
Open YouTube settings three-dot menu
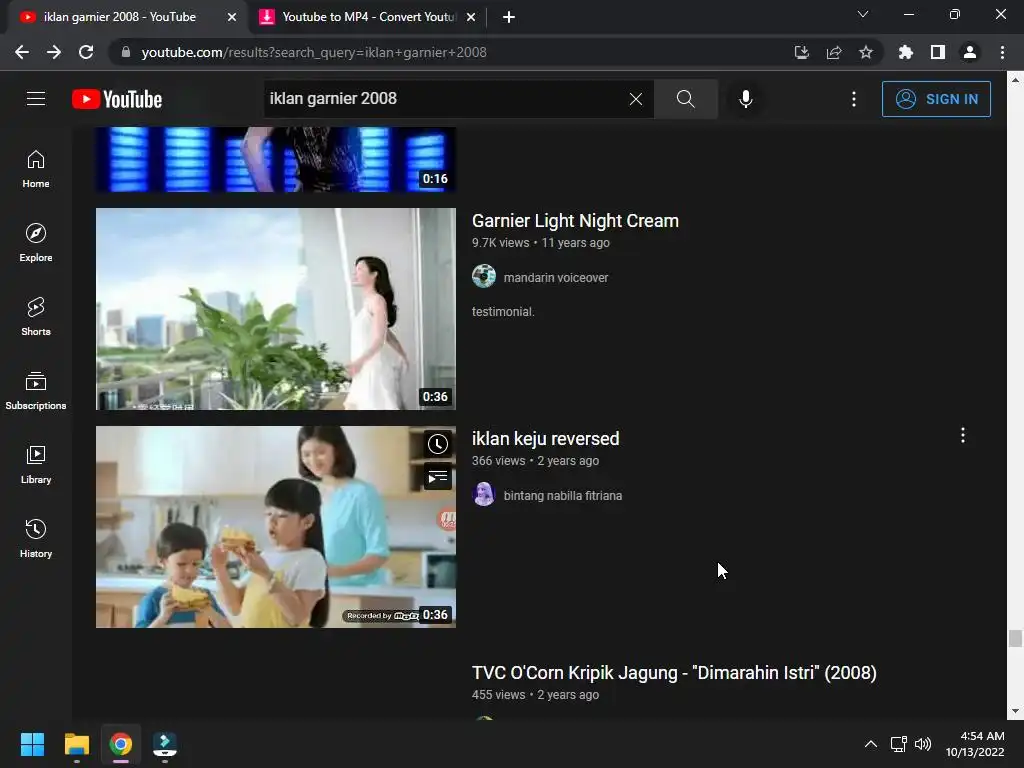[x=854, y=99]
